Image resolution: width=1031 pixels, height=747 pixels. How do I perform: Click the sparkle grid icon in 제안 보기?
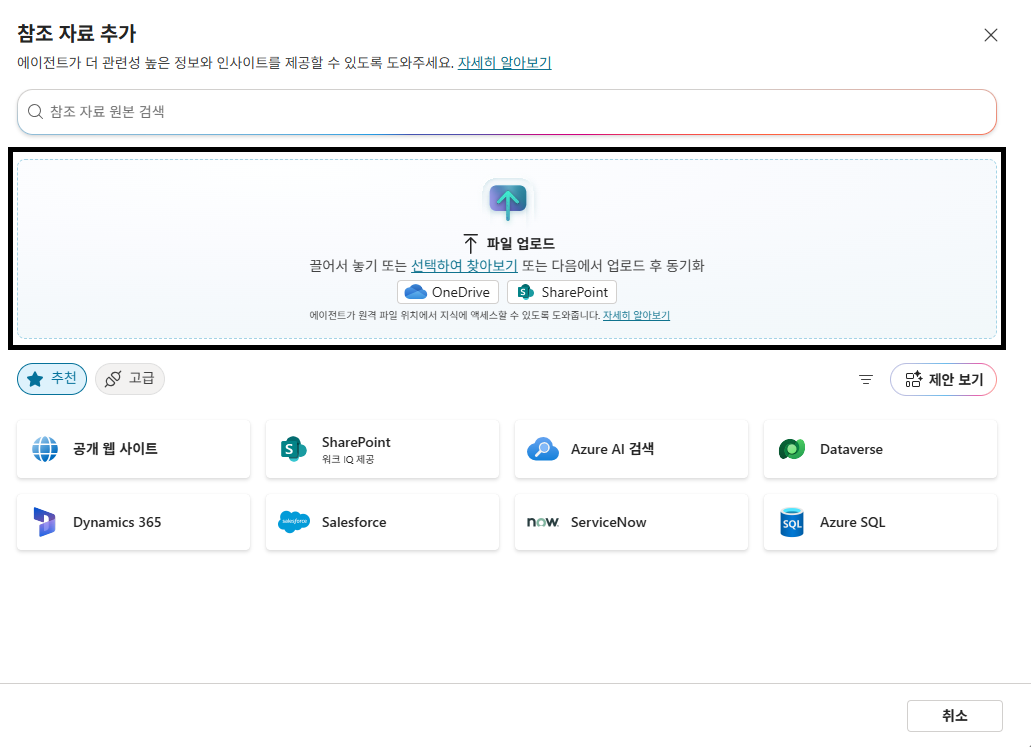913,379
